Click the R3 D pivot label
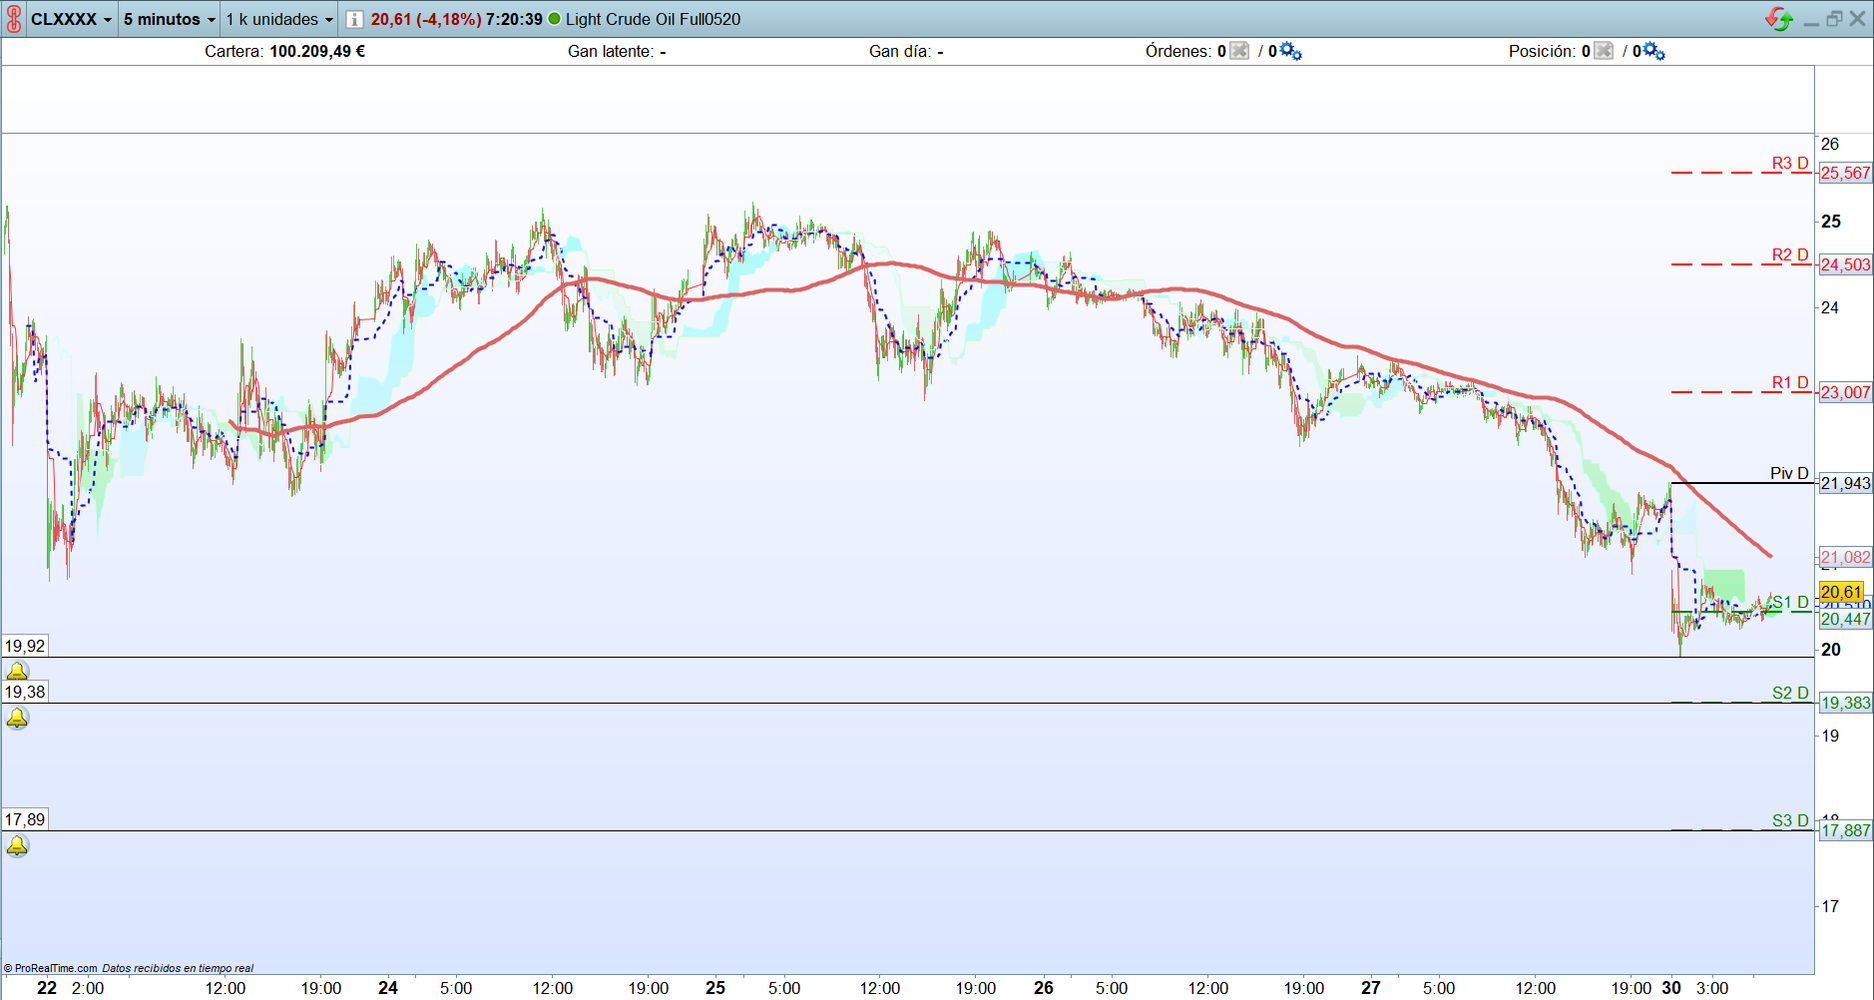This screenshot has height=1000, width=1874. [x=1790, y=163]
